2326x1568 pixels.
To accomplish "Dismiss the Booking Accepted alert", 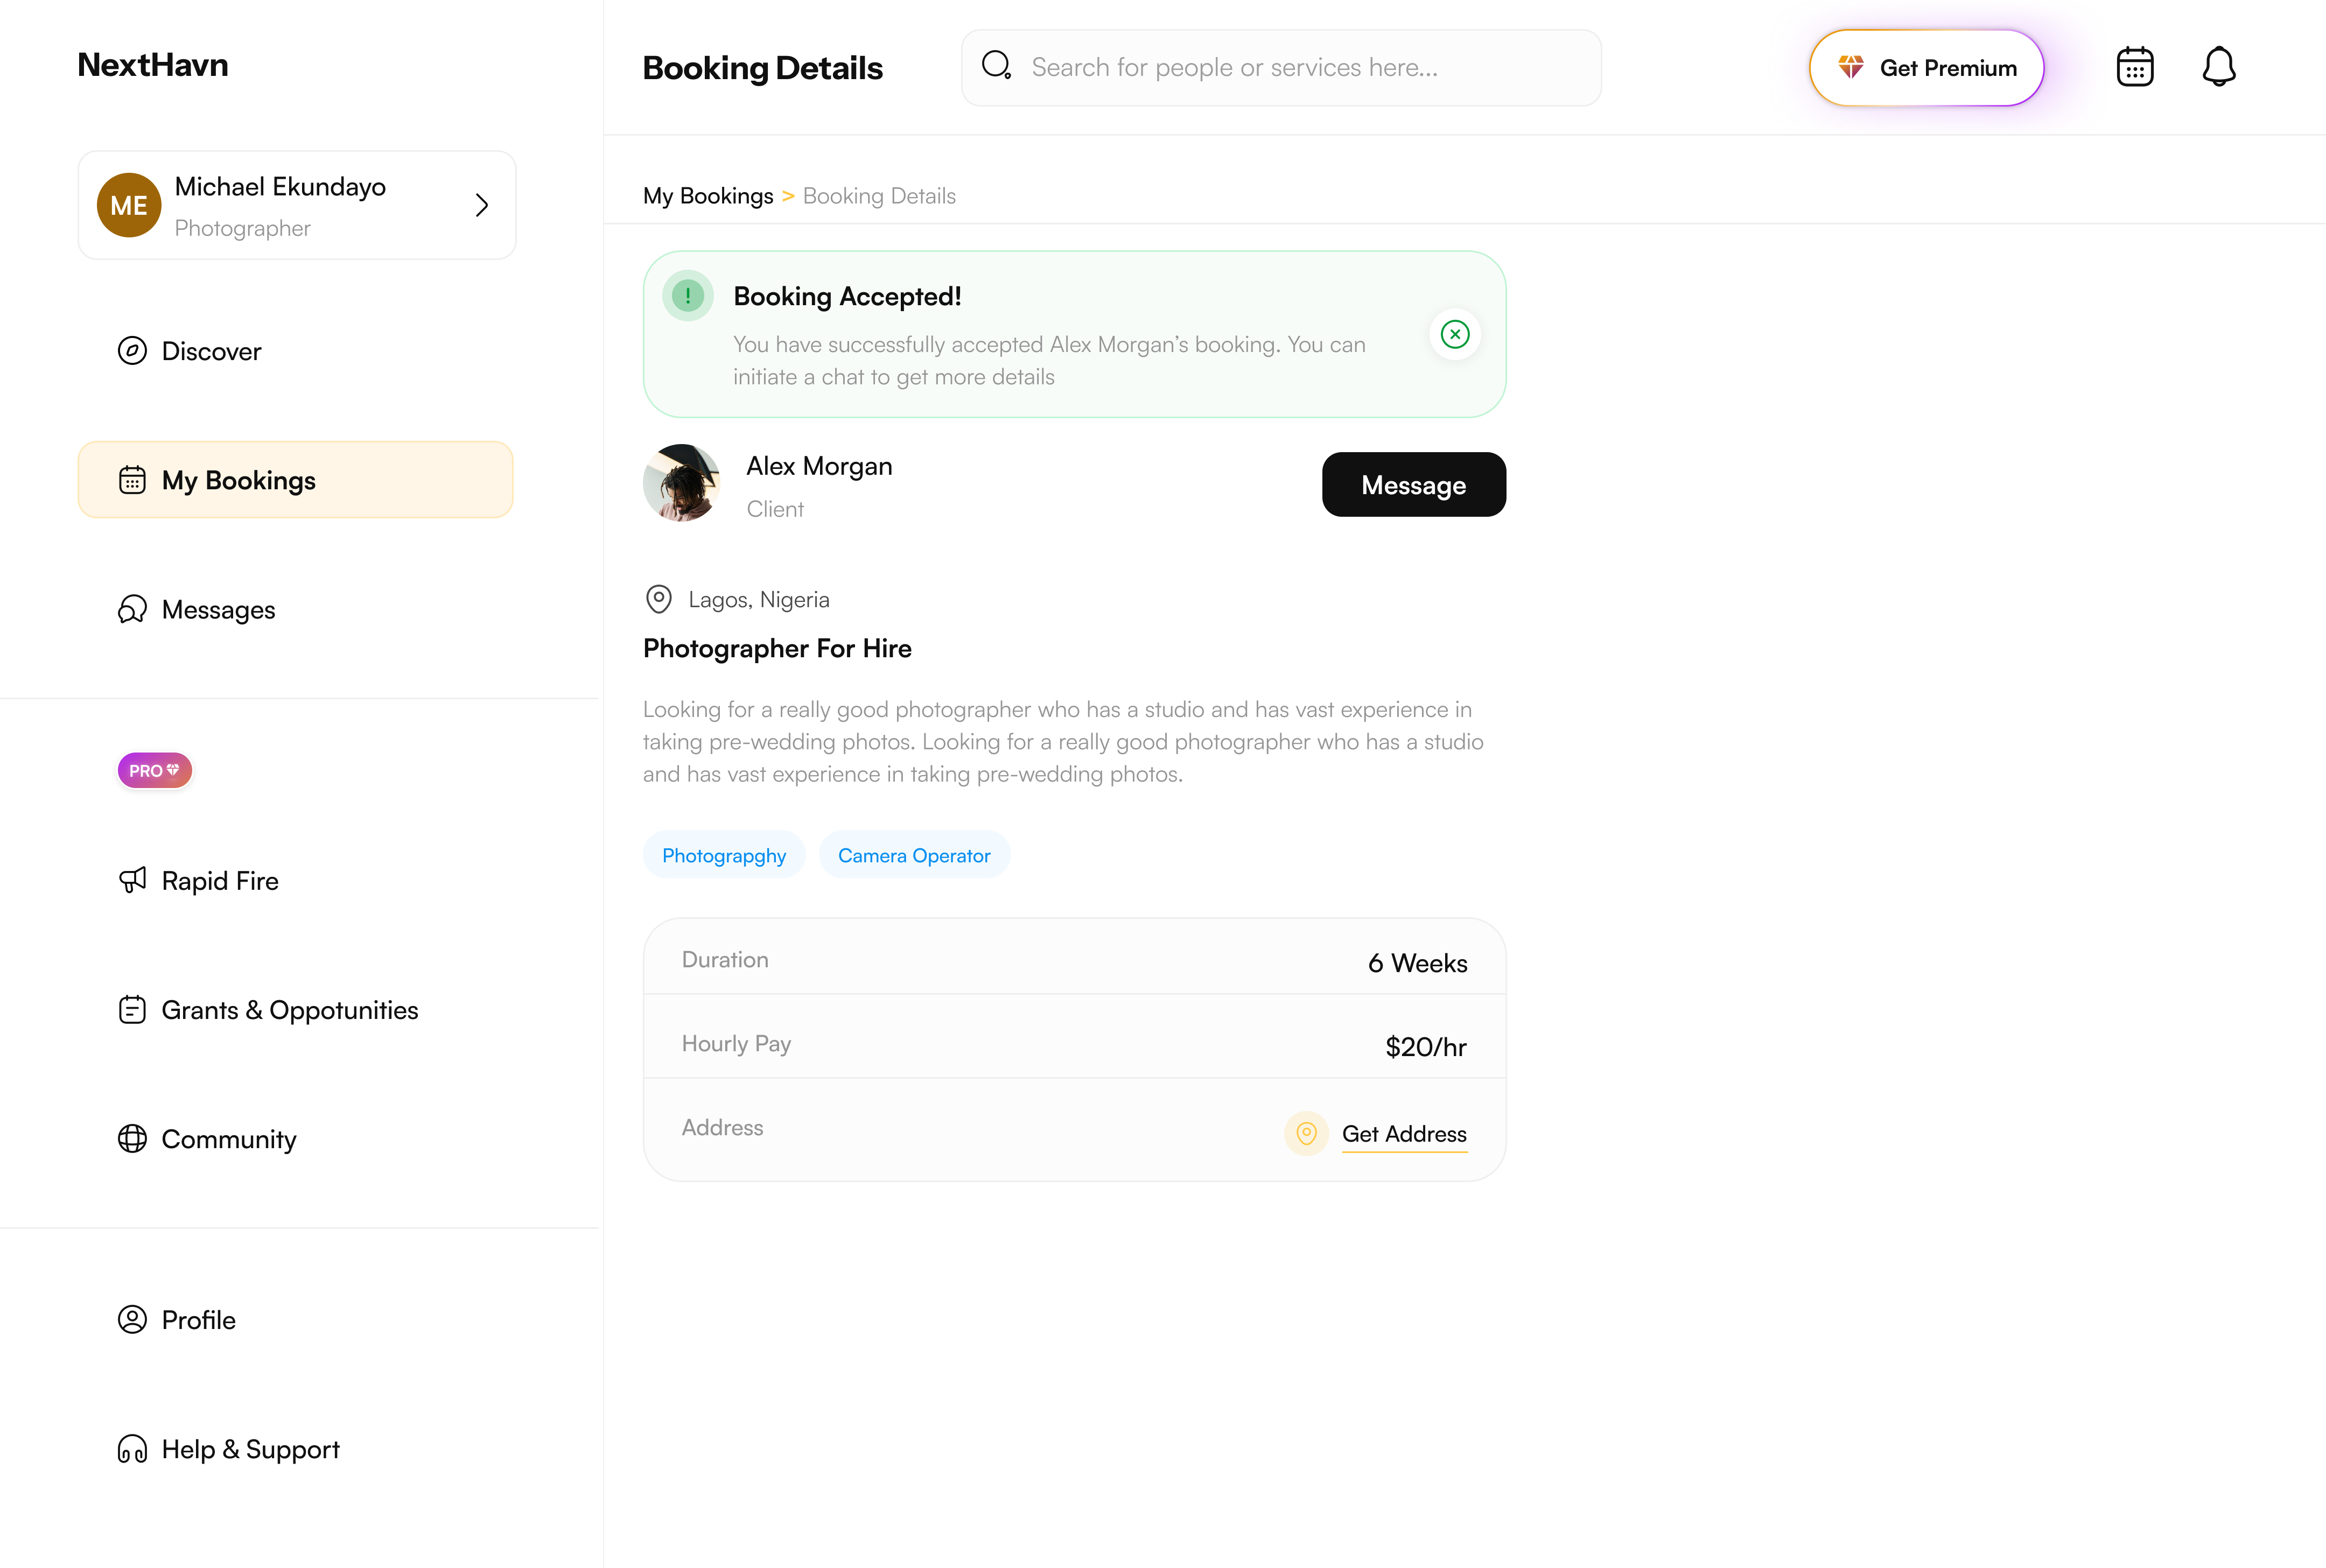I will [x=1455, y=334].
